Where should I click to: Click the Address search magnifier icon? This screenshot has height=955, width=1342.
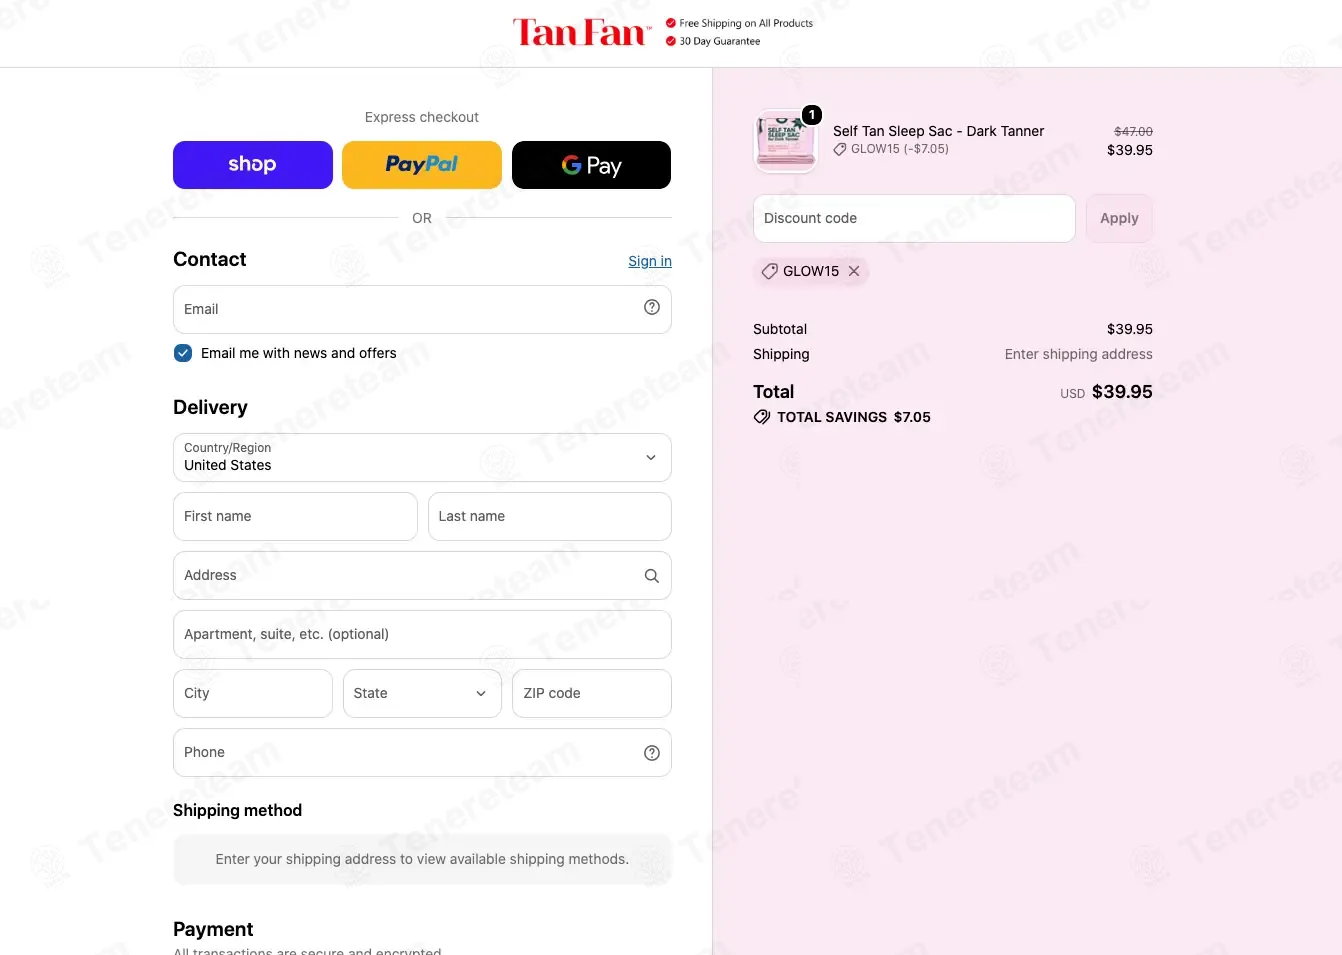click(652, 576)
